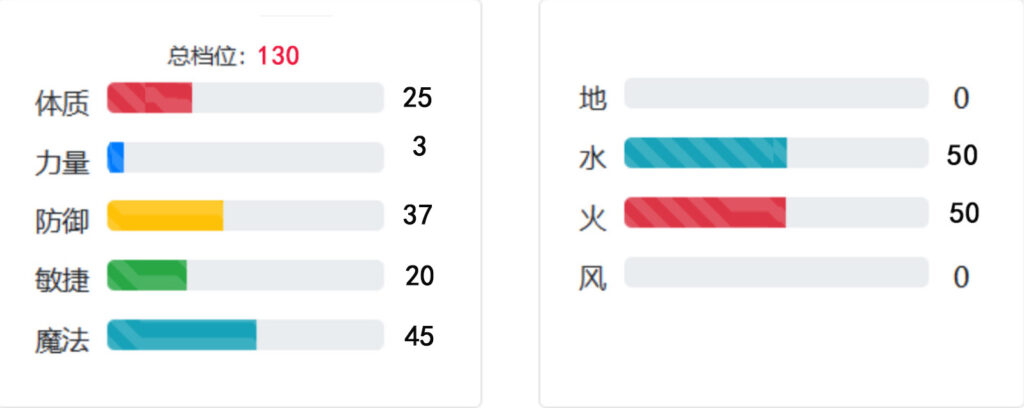
Task: Click the 水 element label
Action: pos(593,159)
